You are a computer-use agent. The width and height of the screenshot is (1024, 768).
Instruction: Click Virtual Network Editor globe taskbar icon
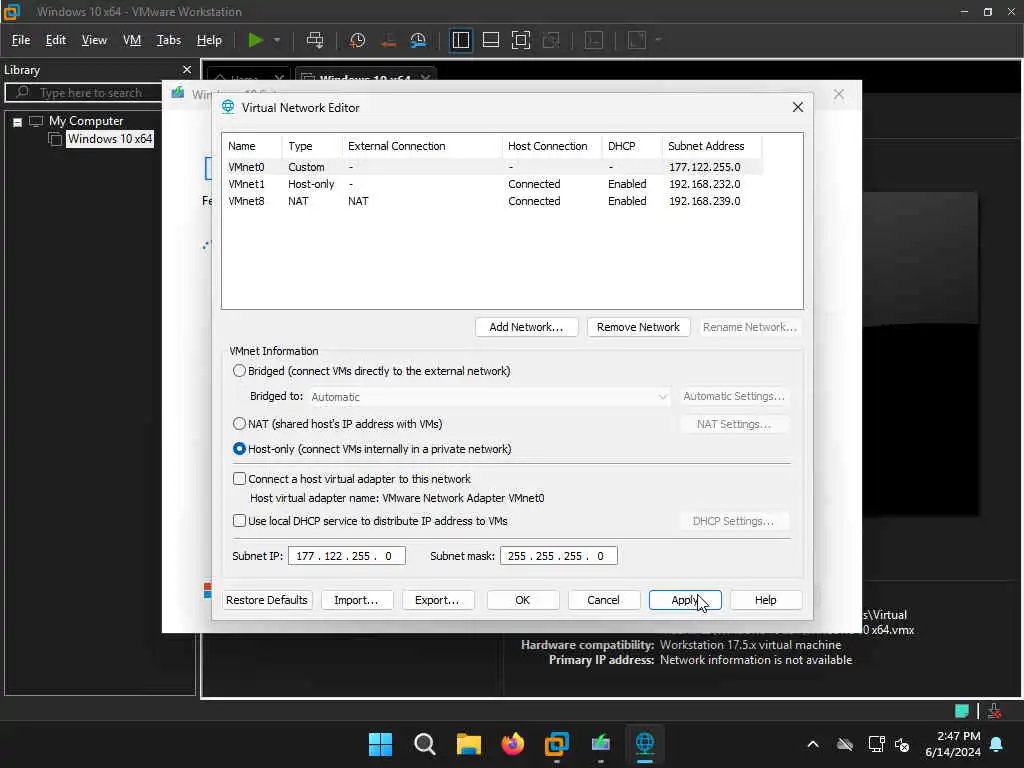(645, 744)
